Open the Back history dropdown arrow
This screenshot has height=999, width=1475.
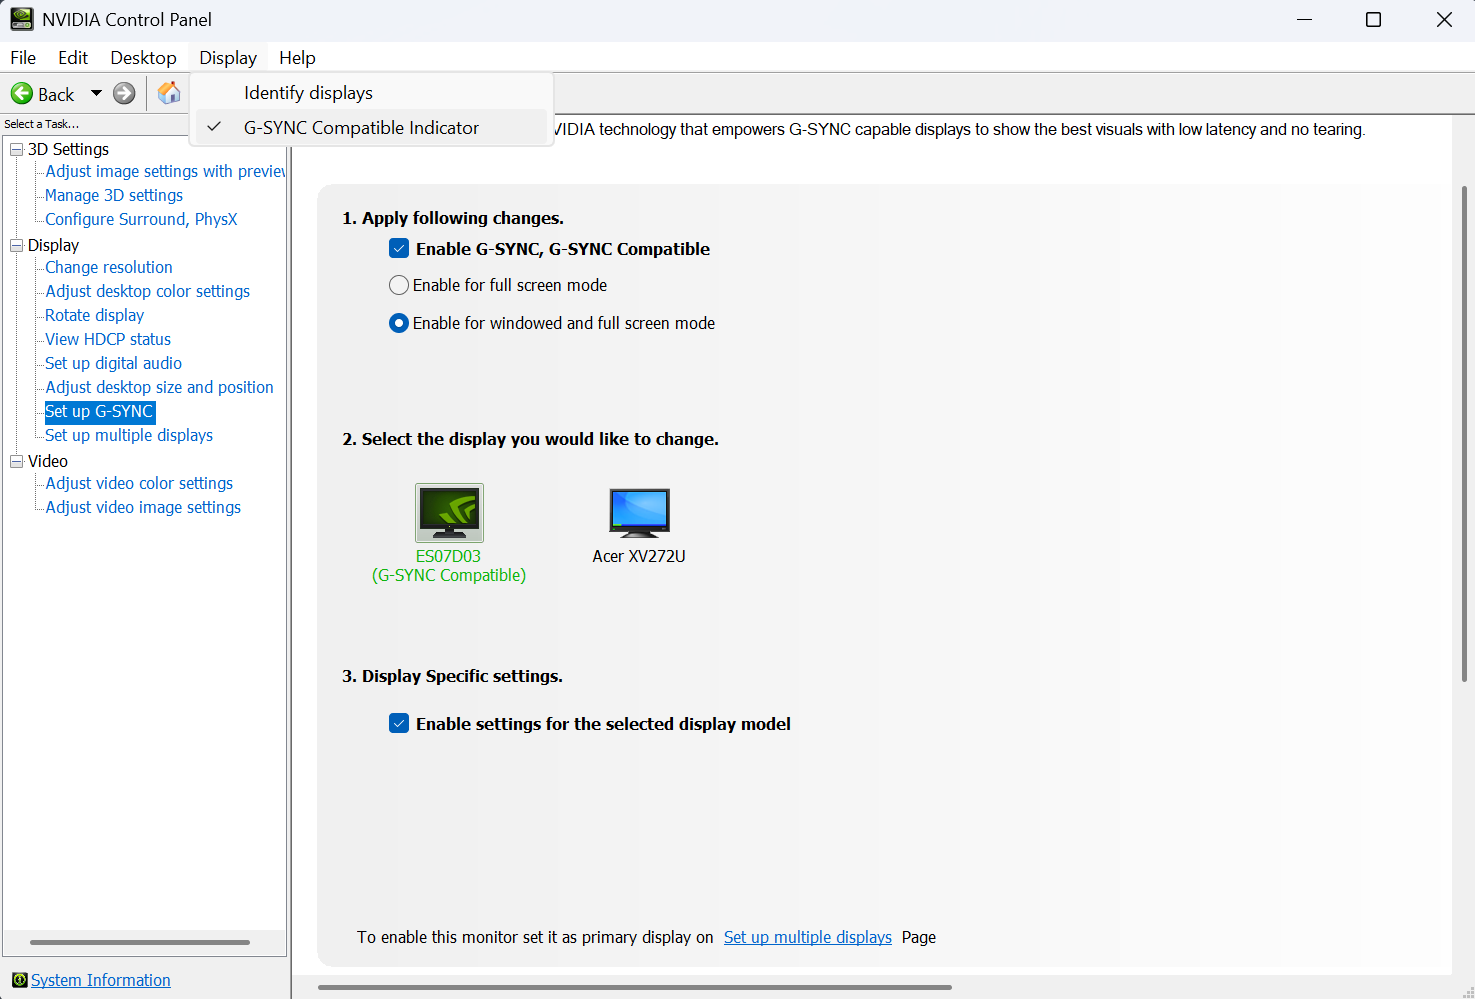coord(96,93)
